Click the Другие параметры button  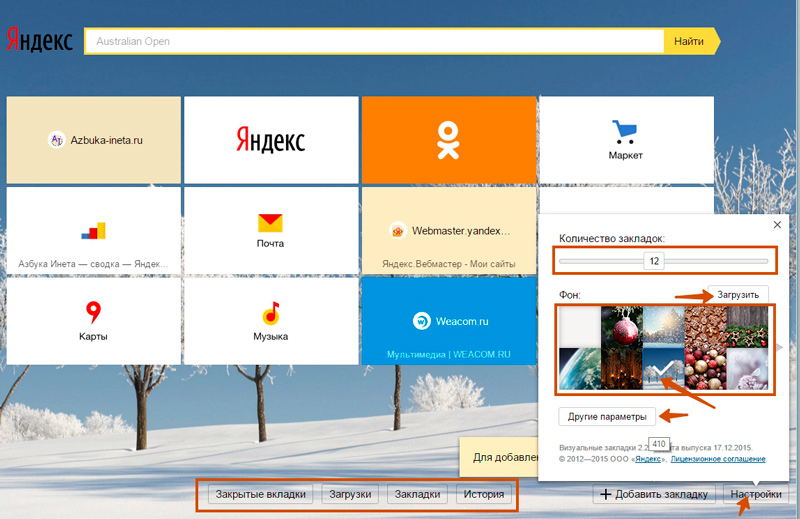[x=607, y=416]
